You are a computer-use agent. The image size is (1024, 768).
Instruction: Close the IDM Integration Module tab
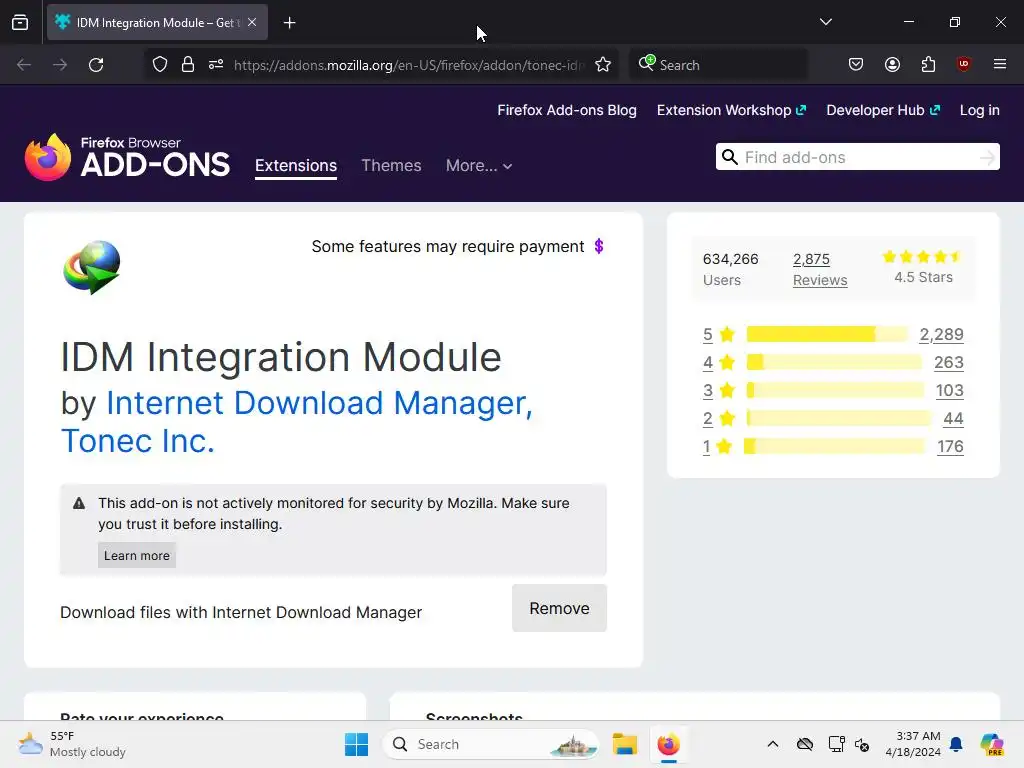coord(252,22)
